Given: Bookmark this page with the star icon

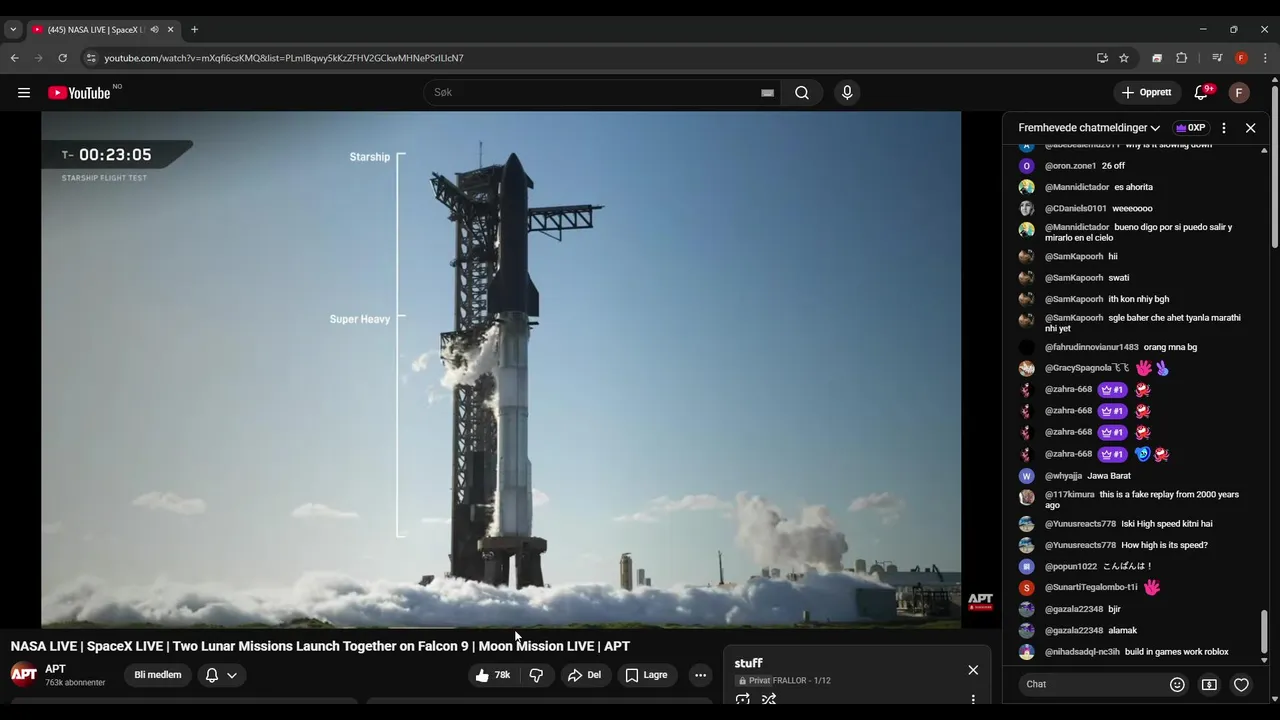Looking at the screenshot, I should click(1124, 58).
